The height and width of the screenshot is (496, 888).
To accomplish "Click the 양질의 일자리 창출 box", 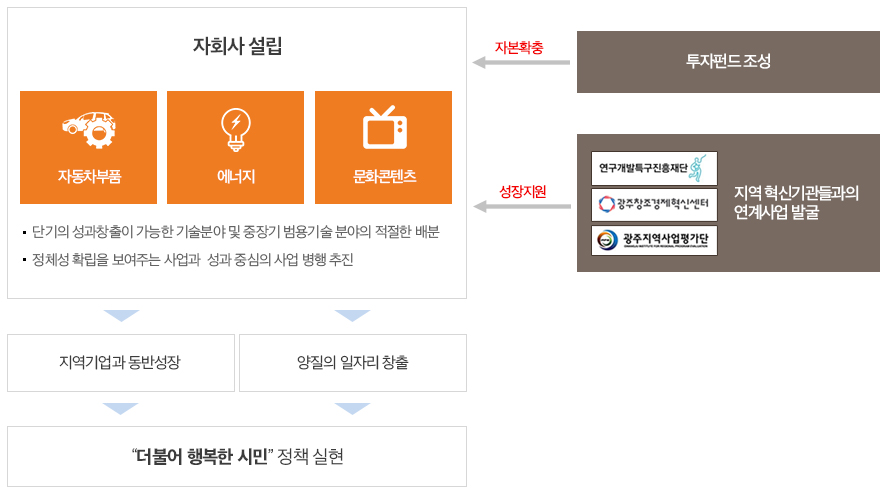I will point(353,363).
